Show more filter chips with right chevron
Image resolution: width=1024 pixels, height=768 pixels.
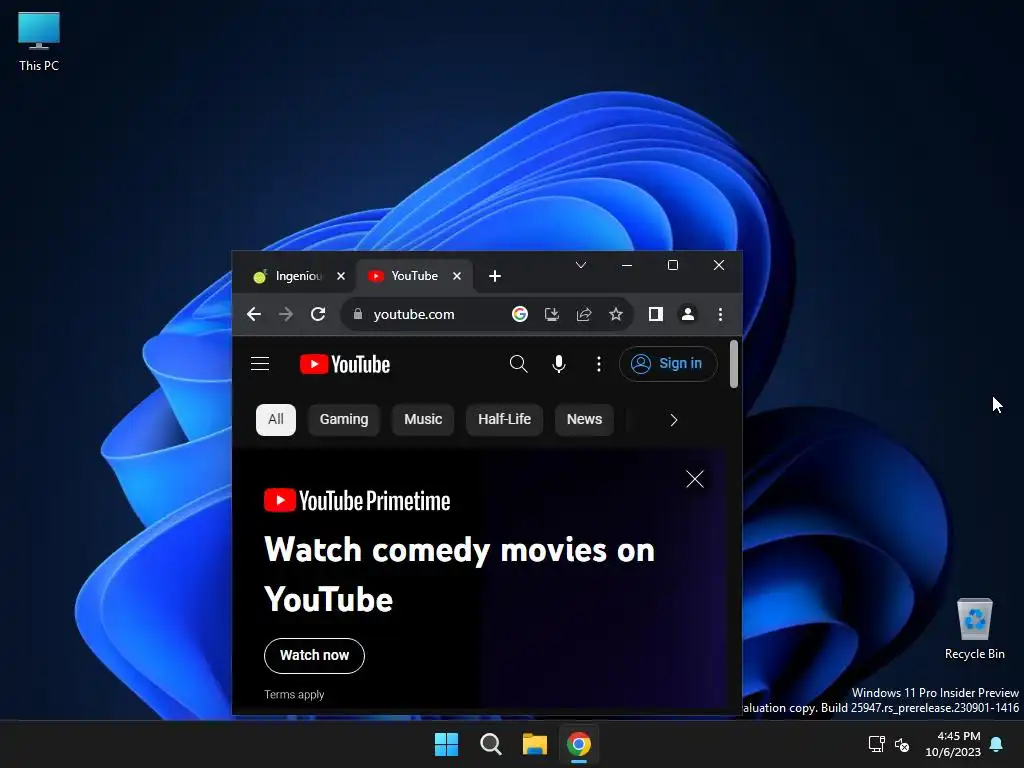tap(674, 420)
